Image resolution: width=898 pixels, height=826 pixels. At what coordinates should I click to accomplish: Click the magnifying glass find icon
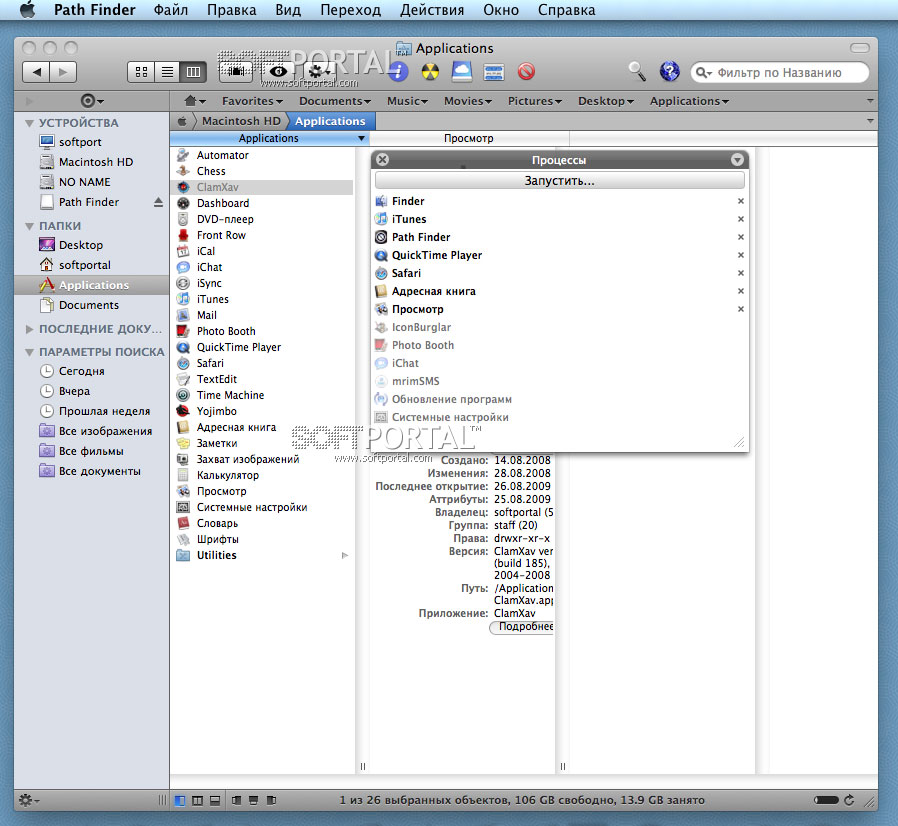637,72
